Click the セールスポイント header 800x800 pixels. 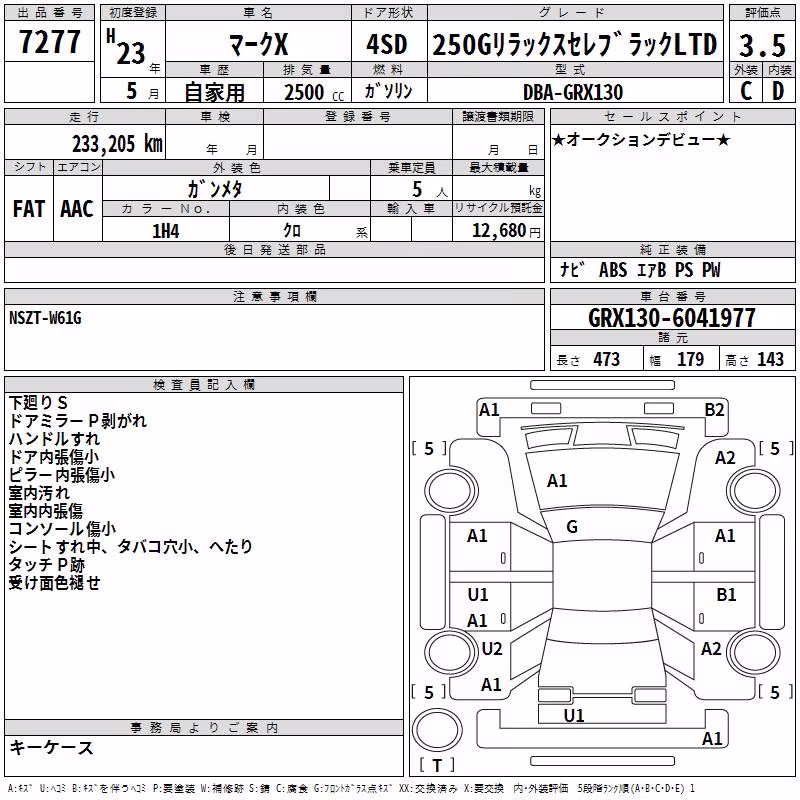point(672,116)
